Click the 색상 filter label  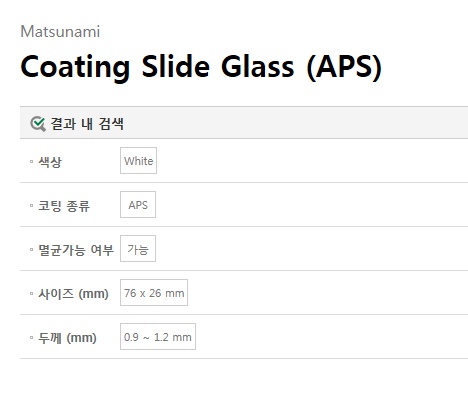[x=50, y=162]
